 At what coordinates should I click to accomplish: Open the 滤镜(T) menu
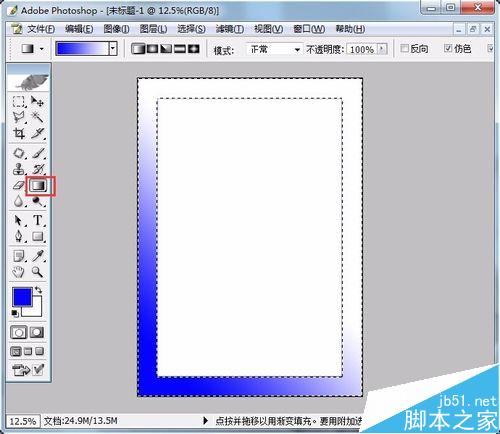[x=230, y=29]
